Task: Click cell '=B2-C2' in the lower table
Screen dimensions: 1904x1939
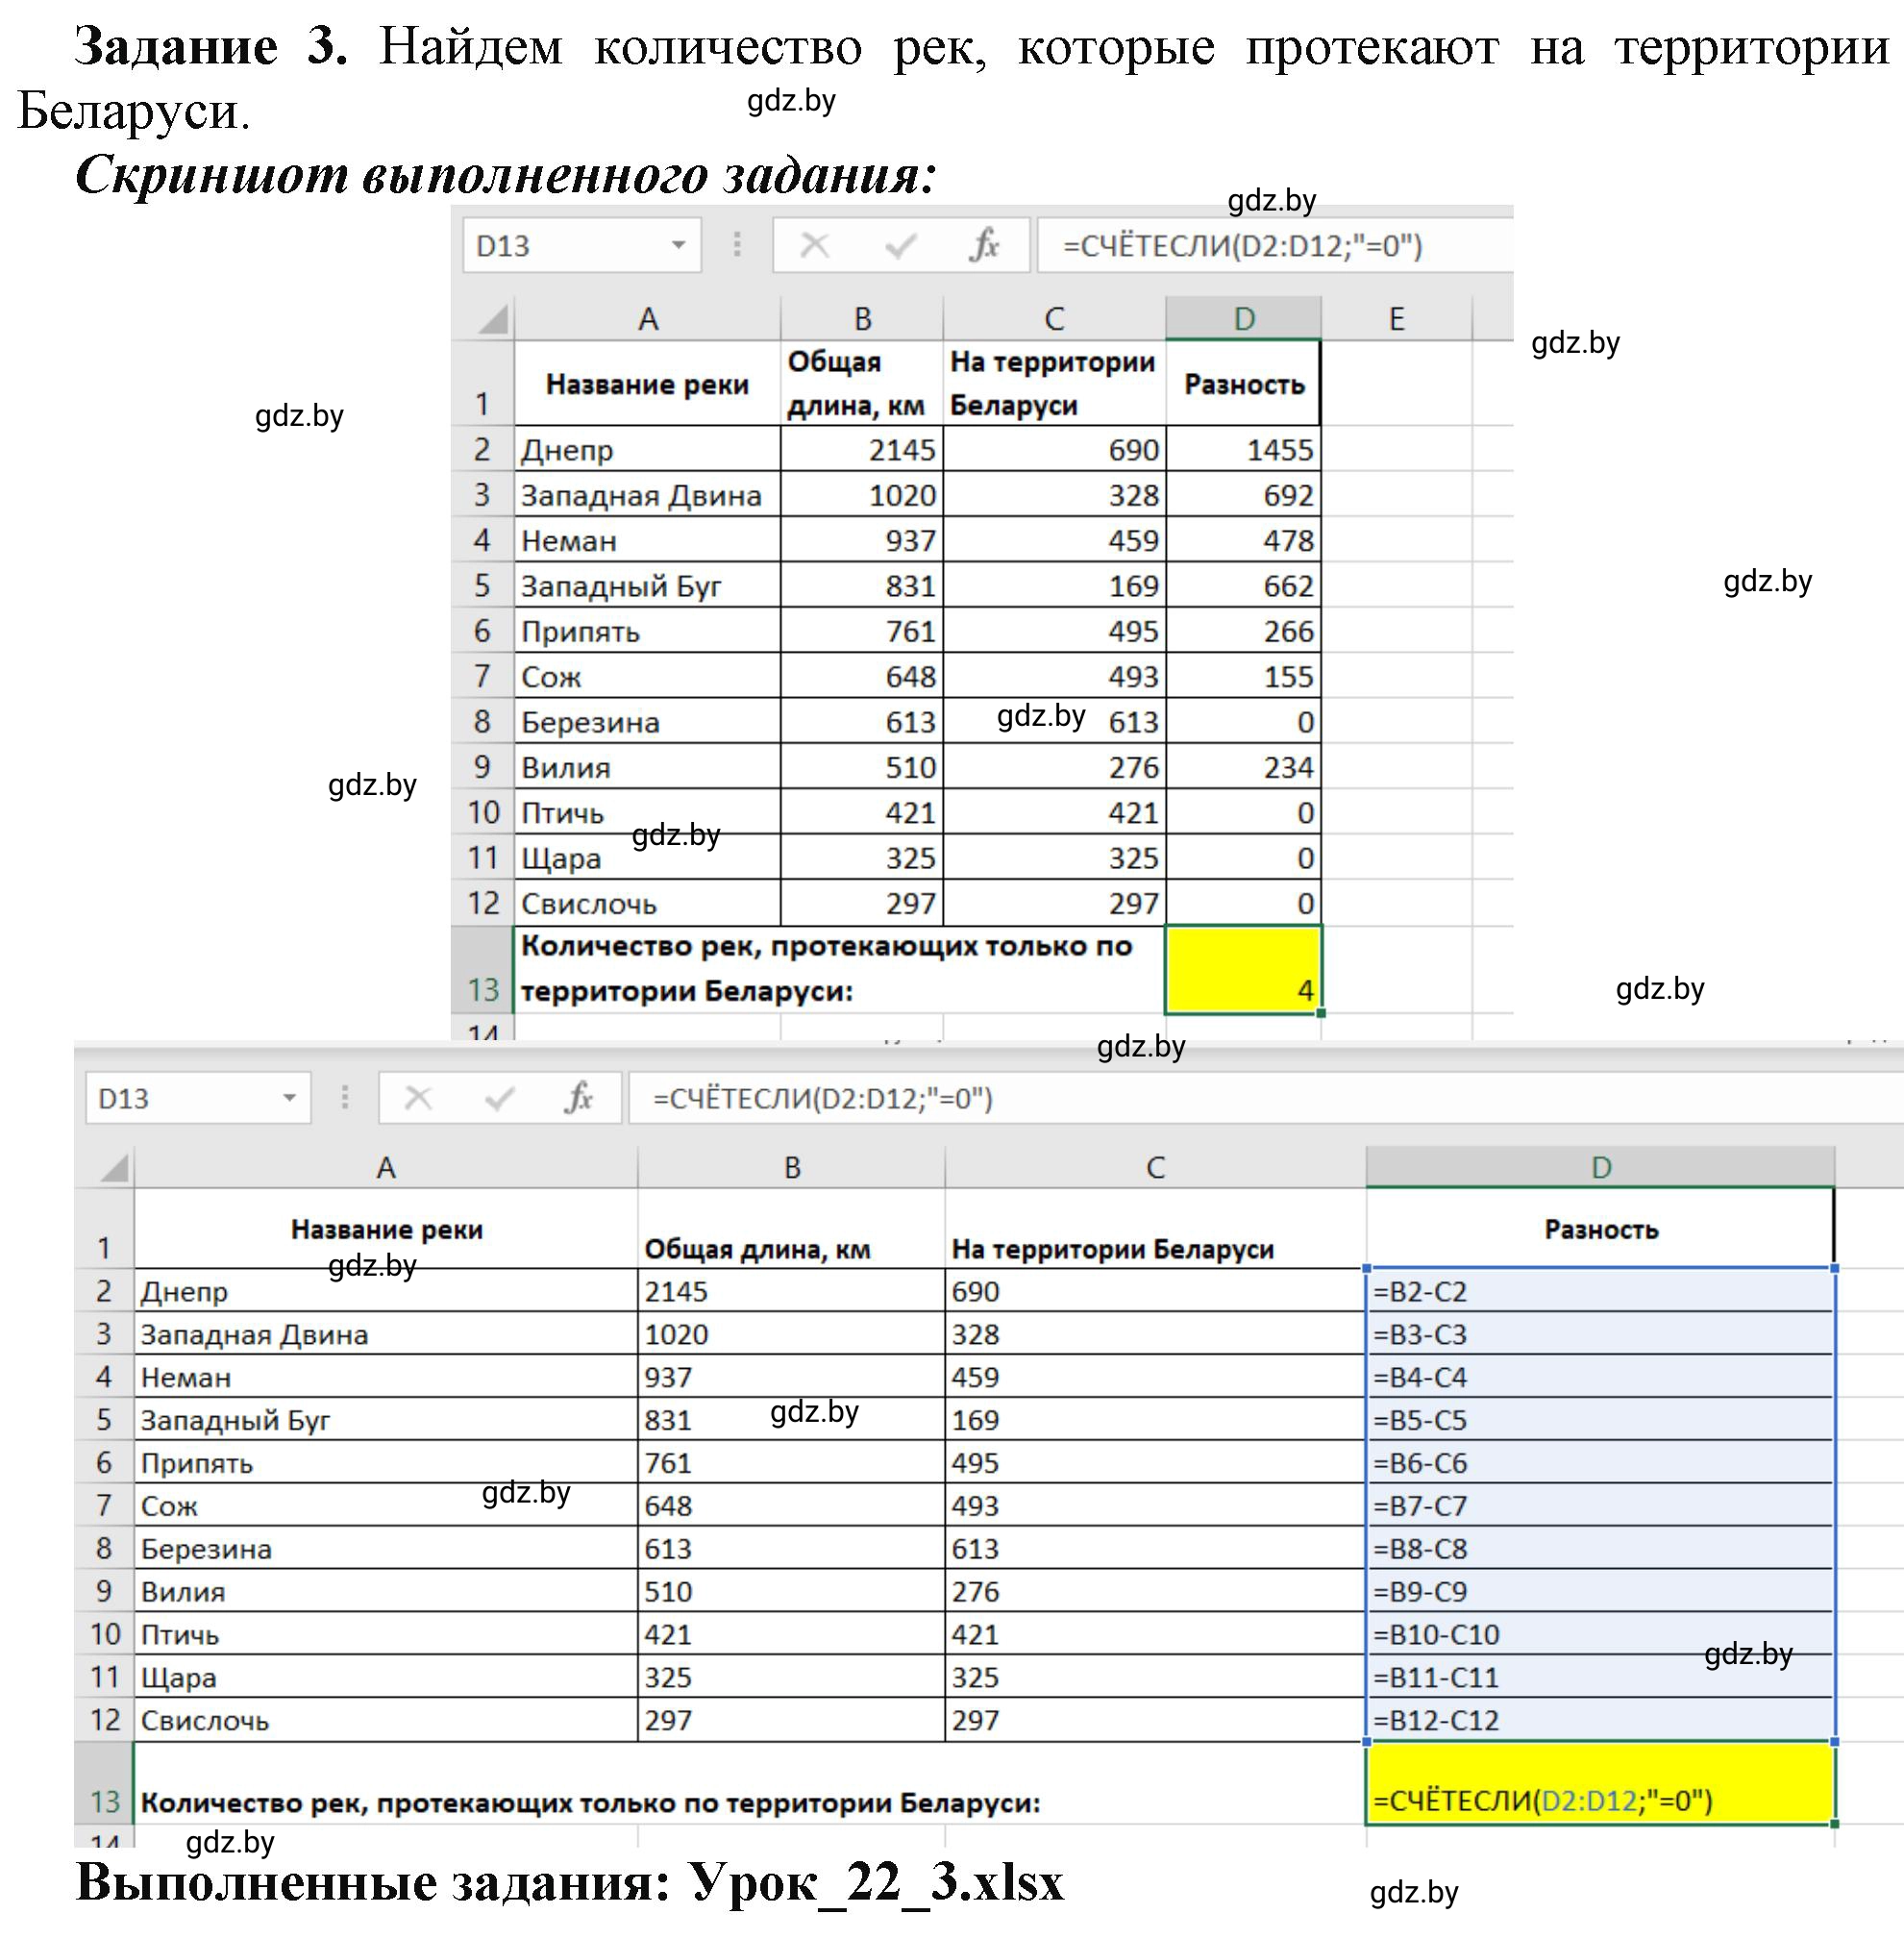Action: coord(1600,1290)
